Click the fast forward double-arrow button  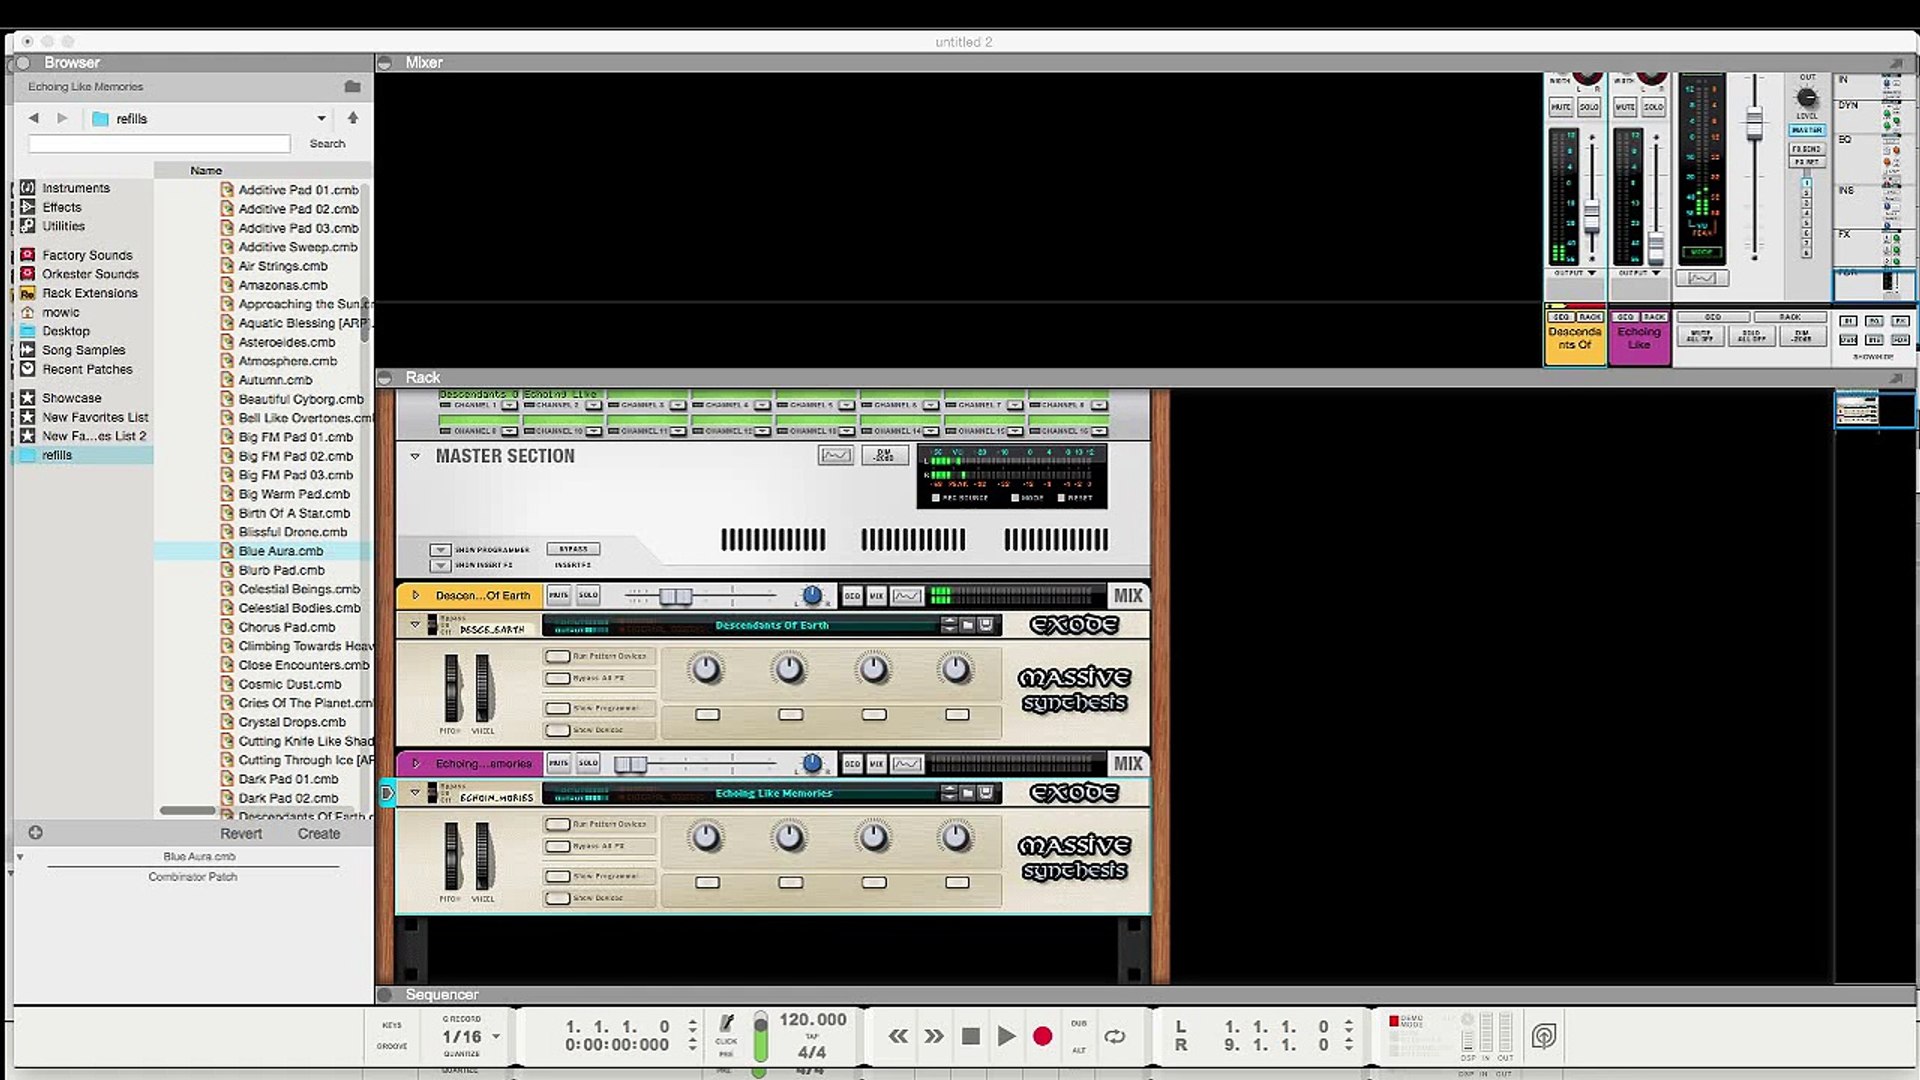934,1036
